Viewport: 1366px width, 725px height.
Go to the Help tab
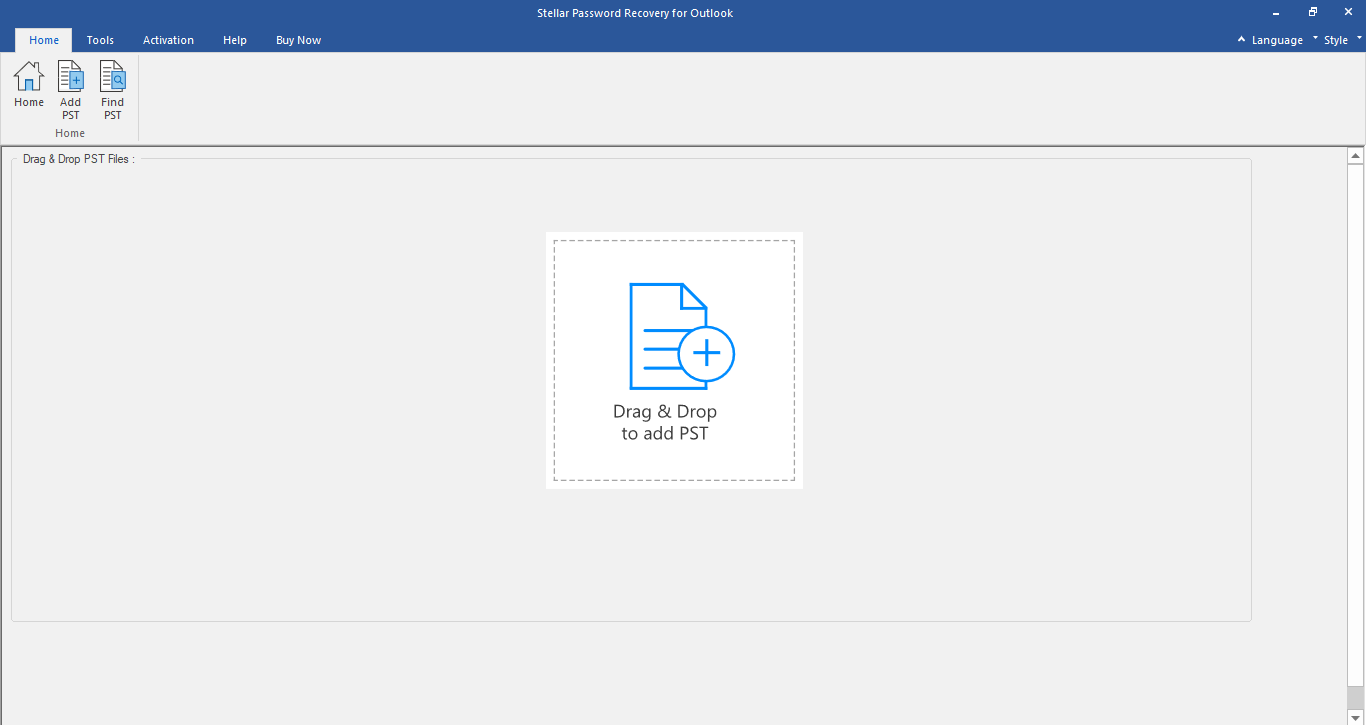(235, 40)
